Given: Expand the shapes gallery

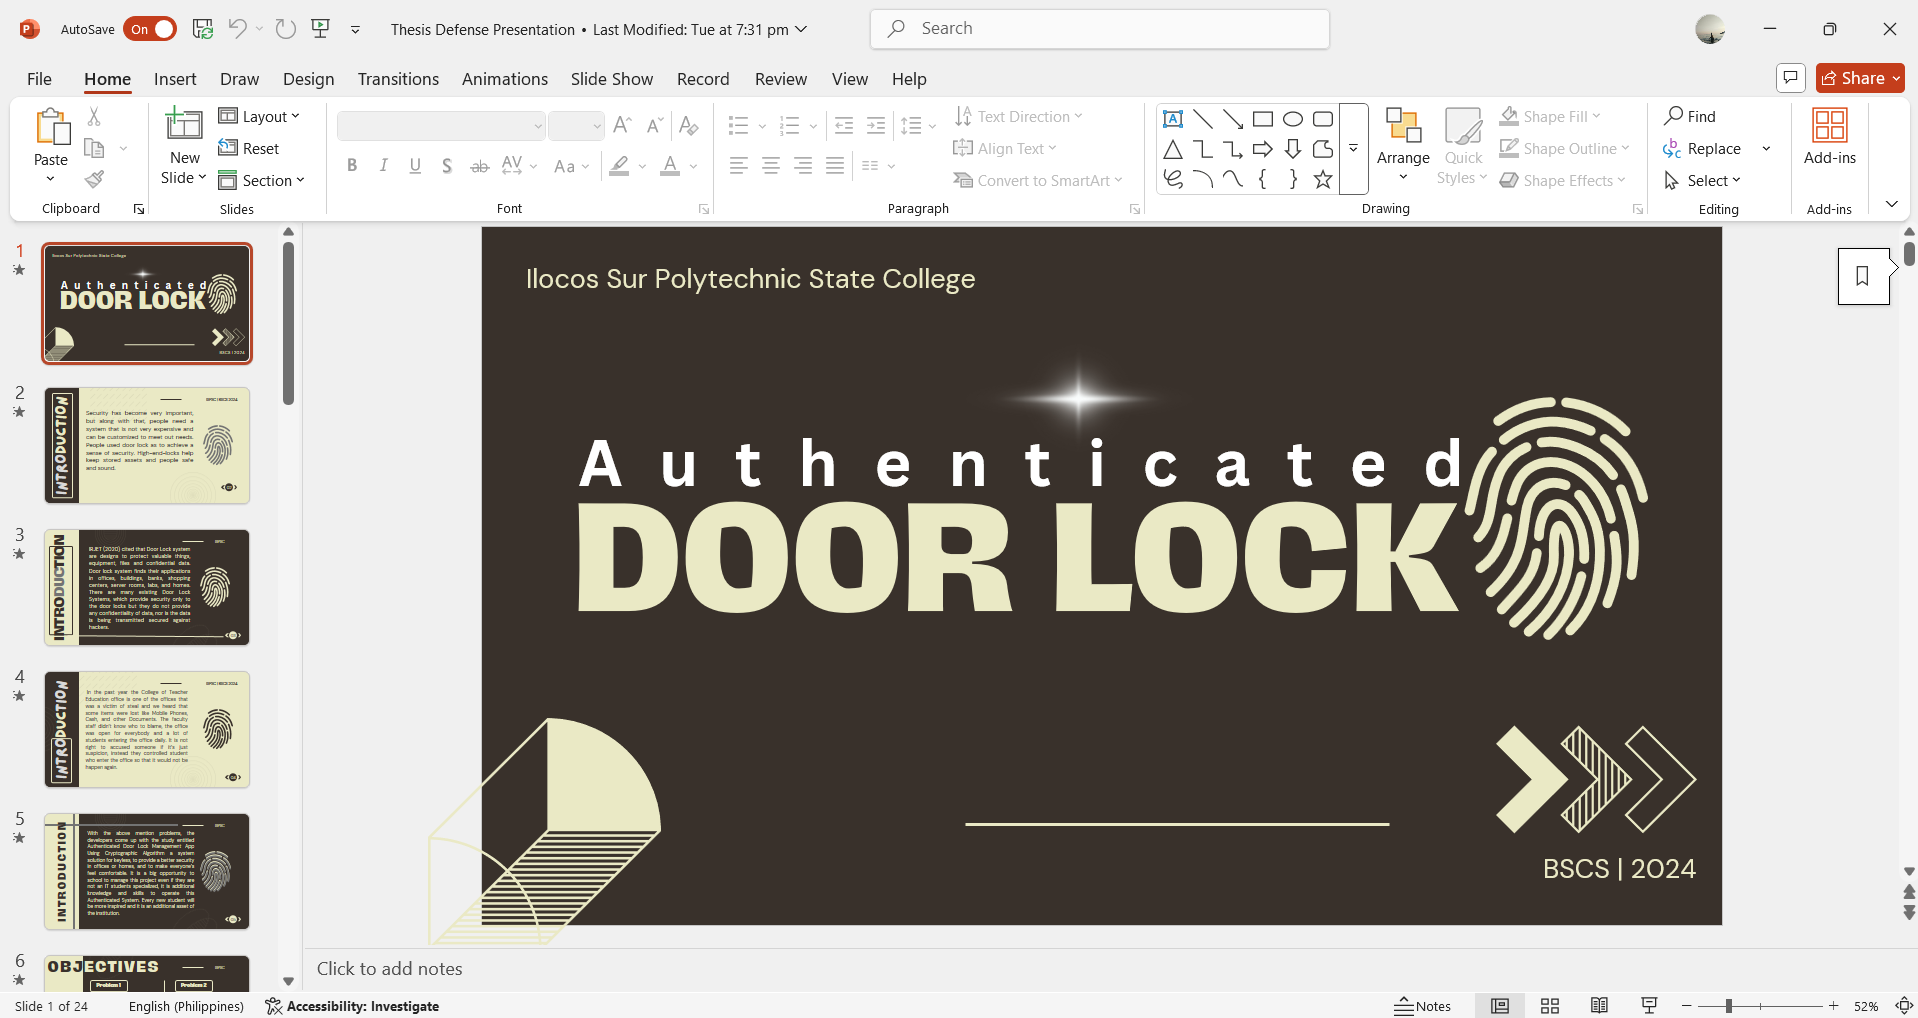Looking at the screenshot, I should click(x=1353, y=149).
